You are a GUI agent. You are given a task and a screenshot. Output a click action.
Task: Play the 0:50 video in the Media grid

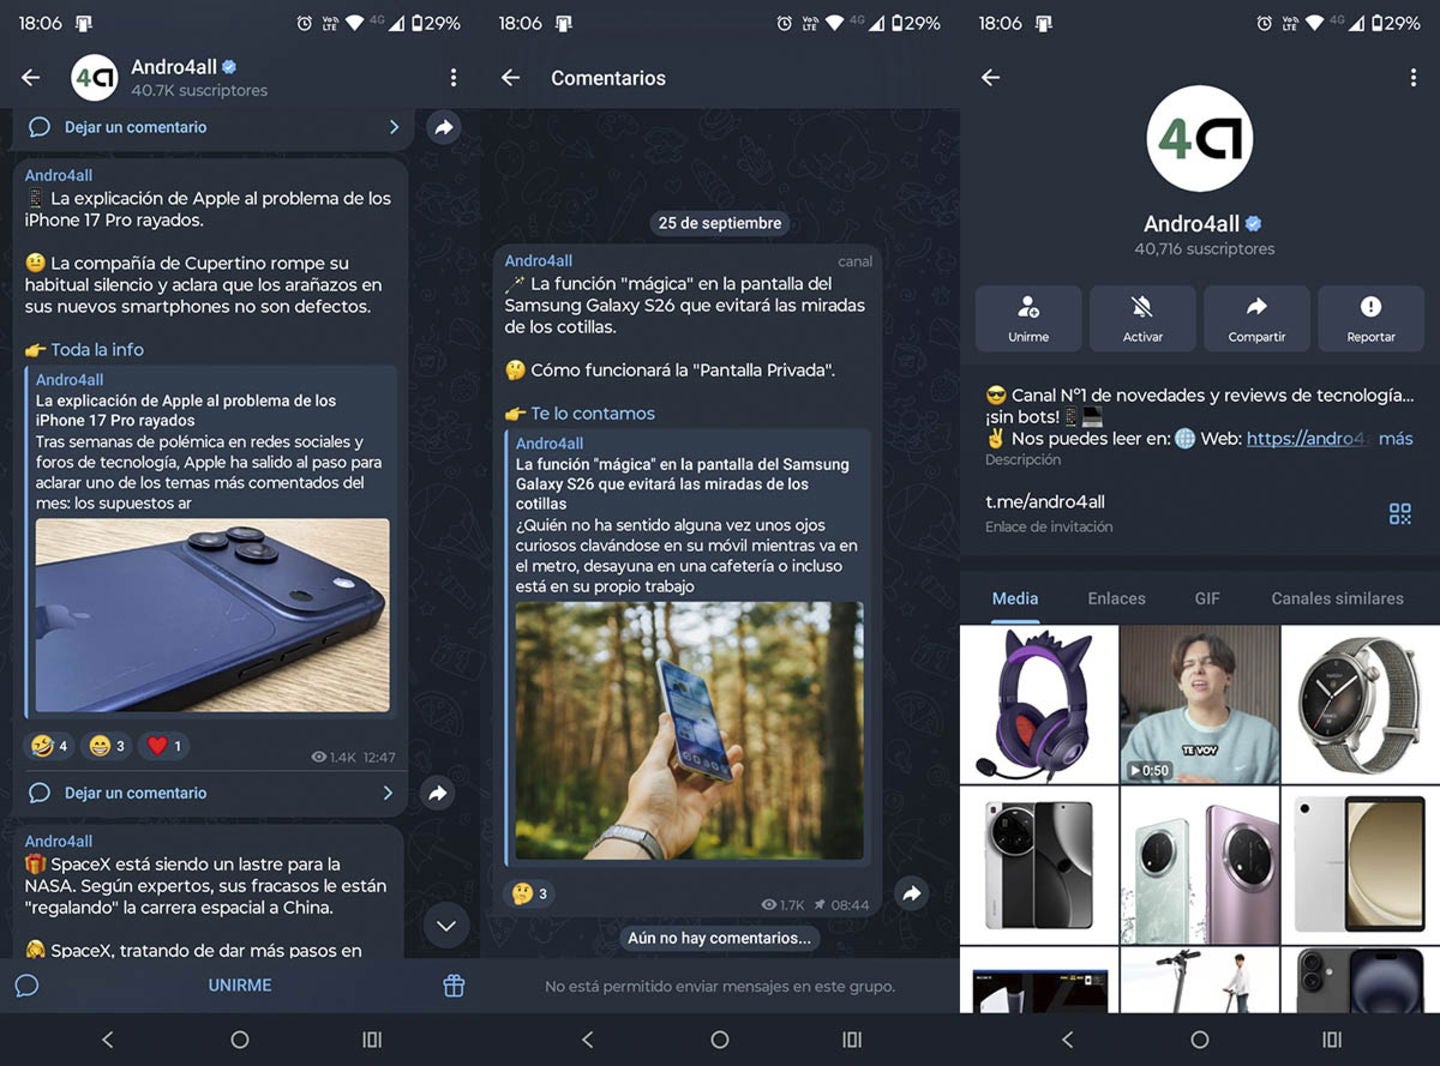[1199, 701]
